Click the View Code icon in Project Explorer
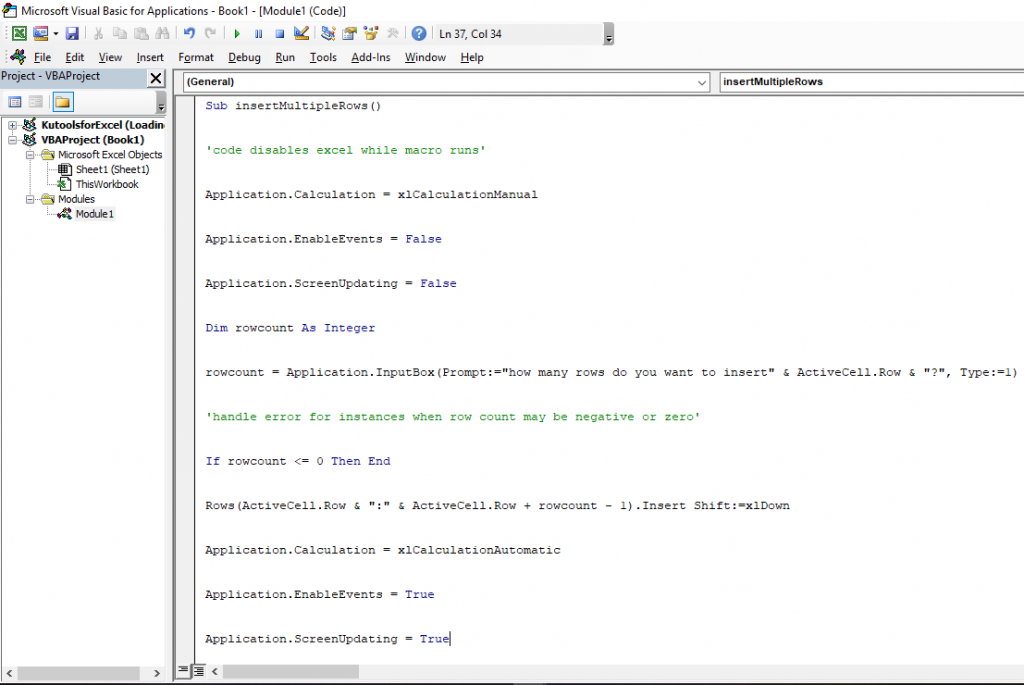The width and height of the screenshot is (1024, 685). (15, 101)
